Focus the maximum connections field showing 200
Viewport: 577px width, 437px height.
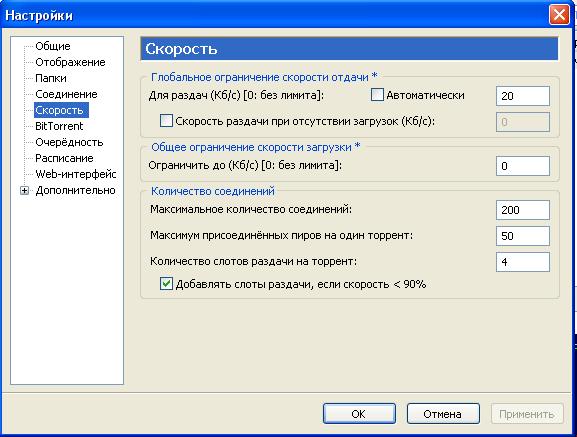tap(523, 210)
